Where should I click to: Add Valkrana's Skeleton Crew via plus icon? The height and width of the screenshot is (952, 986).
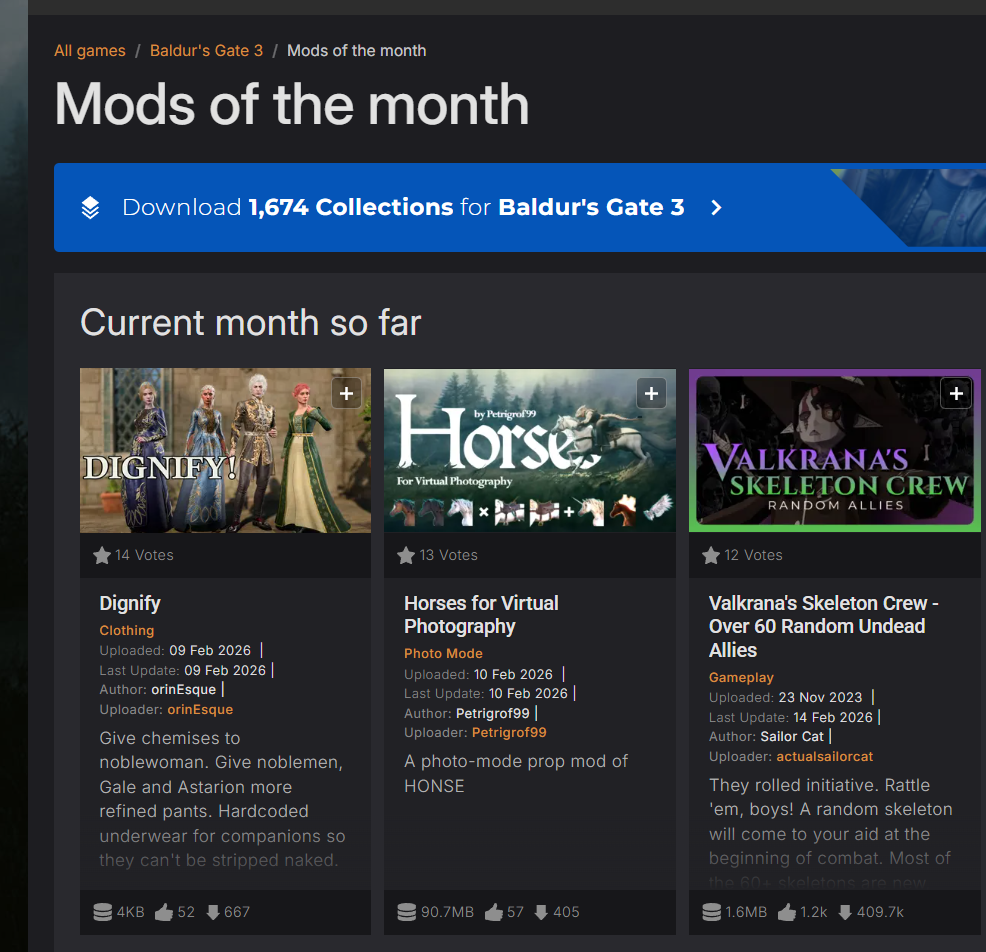click(x=956, y=394)
